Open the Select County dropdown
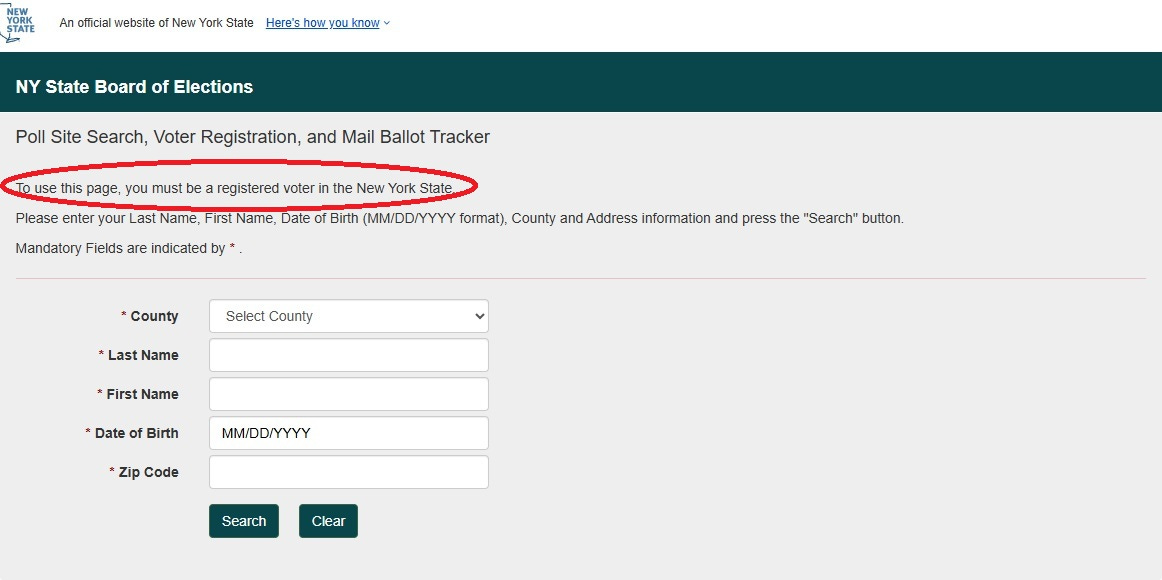This screenshot has height=580, width=1162. (348, 316)
